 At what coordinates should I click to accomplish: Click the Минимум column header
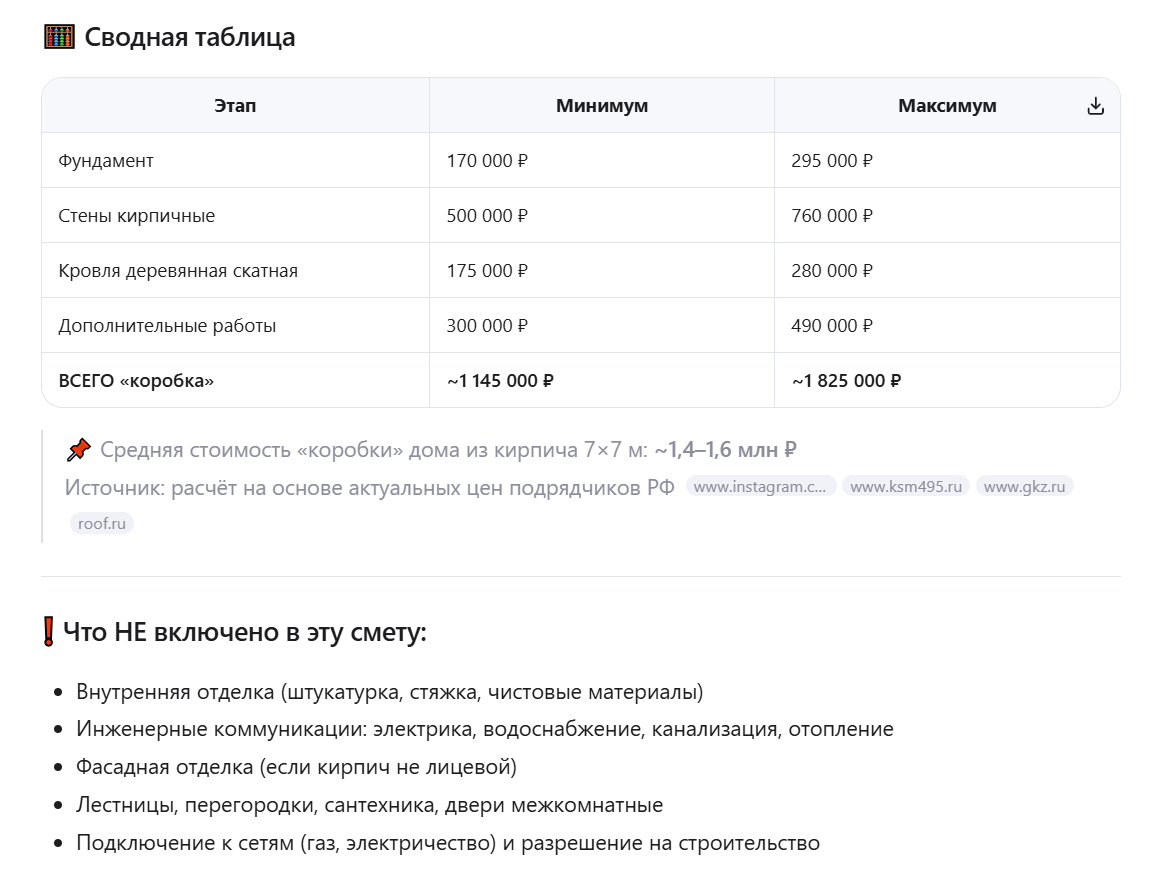602,105
